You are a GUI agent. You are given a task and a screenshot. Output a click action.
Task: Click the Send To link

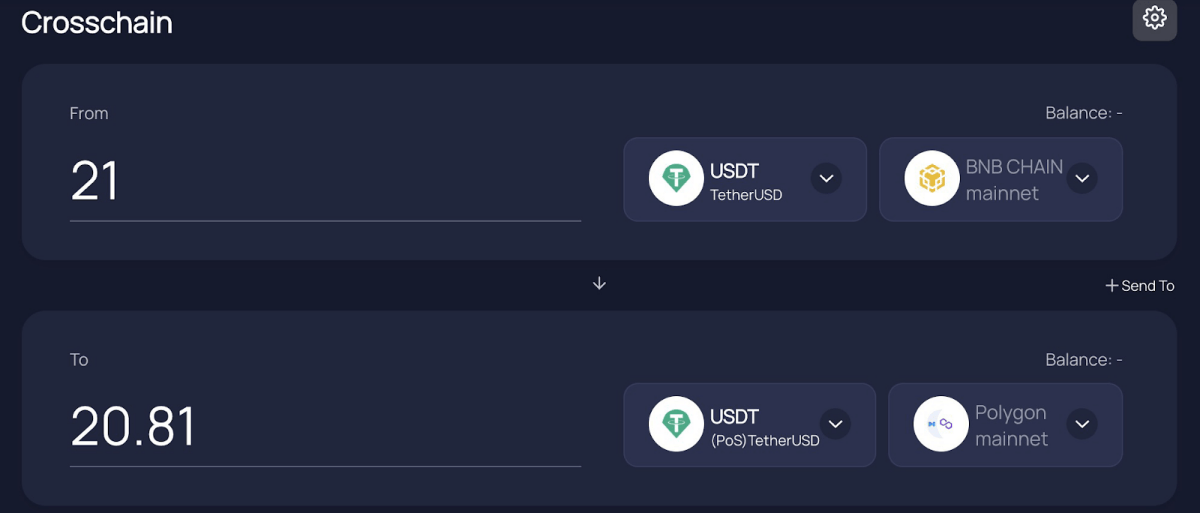coord(1148,286)
